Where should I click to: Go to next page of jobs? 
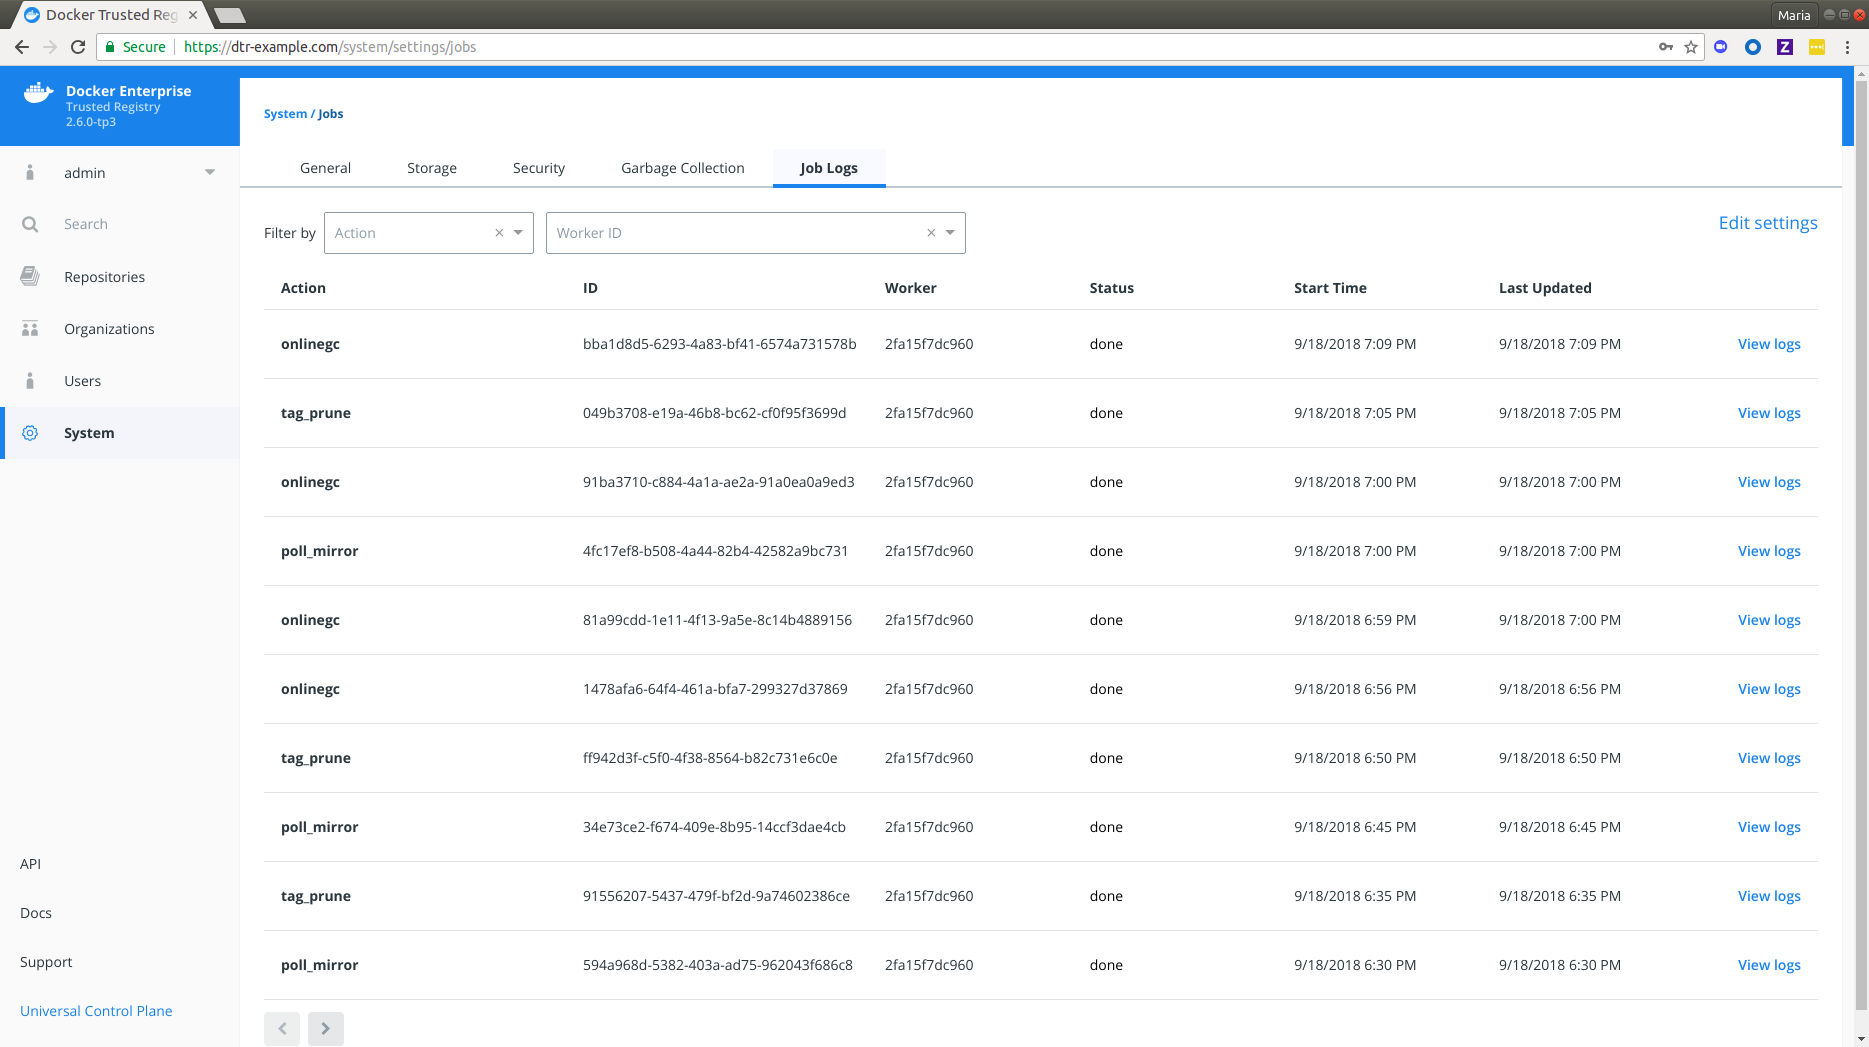coord(325,1028)
